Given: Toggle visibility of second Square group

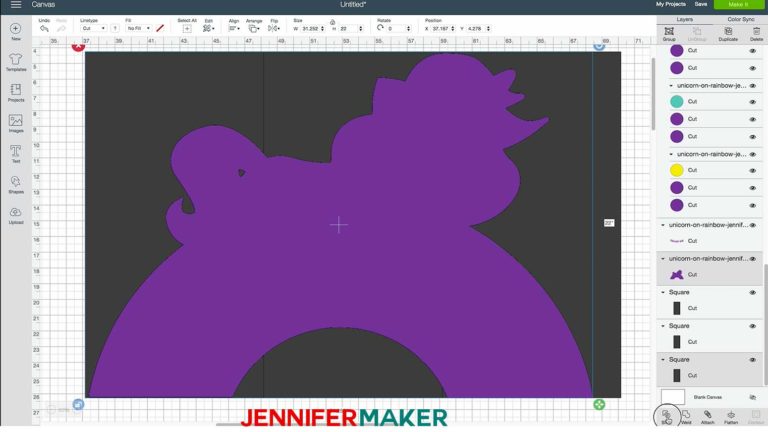Looking at the screenshot, I should [753, 326].
